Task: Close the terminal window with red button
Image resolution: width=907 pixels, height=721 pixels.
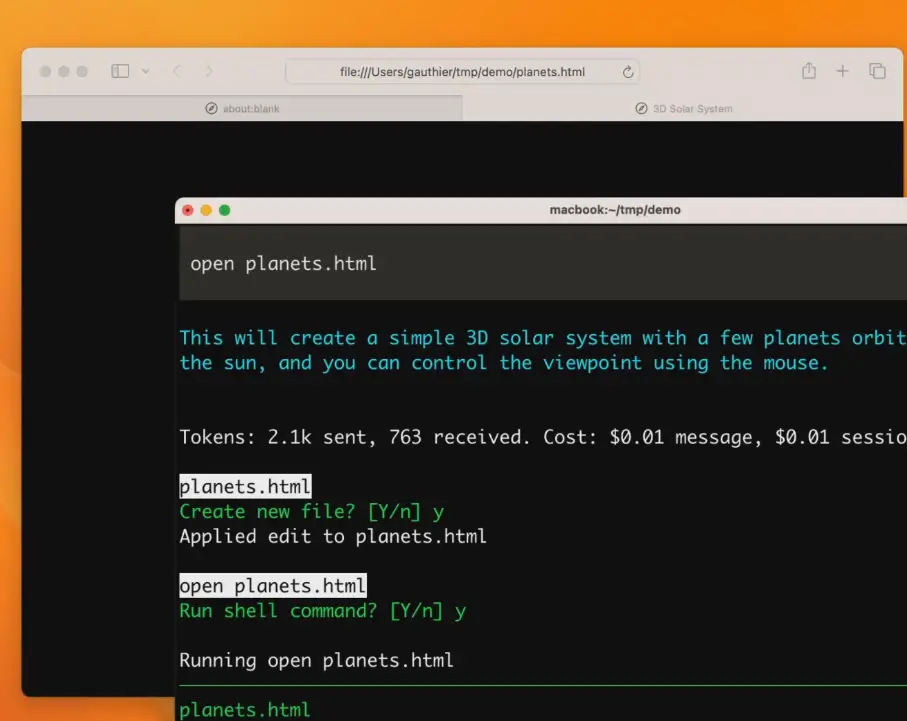Action: coord(188,210)
